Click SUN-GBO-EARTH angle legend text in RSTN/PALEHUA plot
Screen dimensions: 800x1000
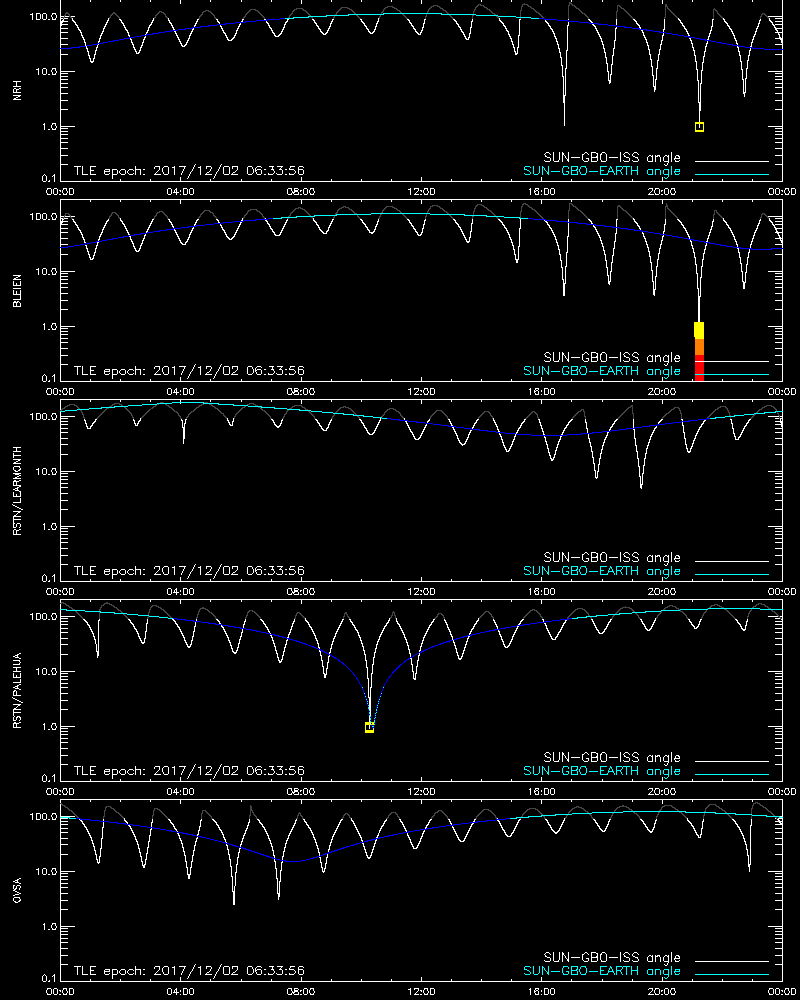click(602, 770)
